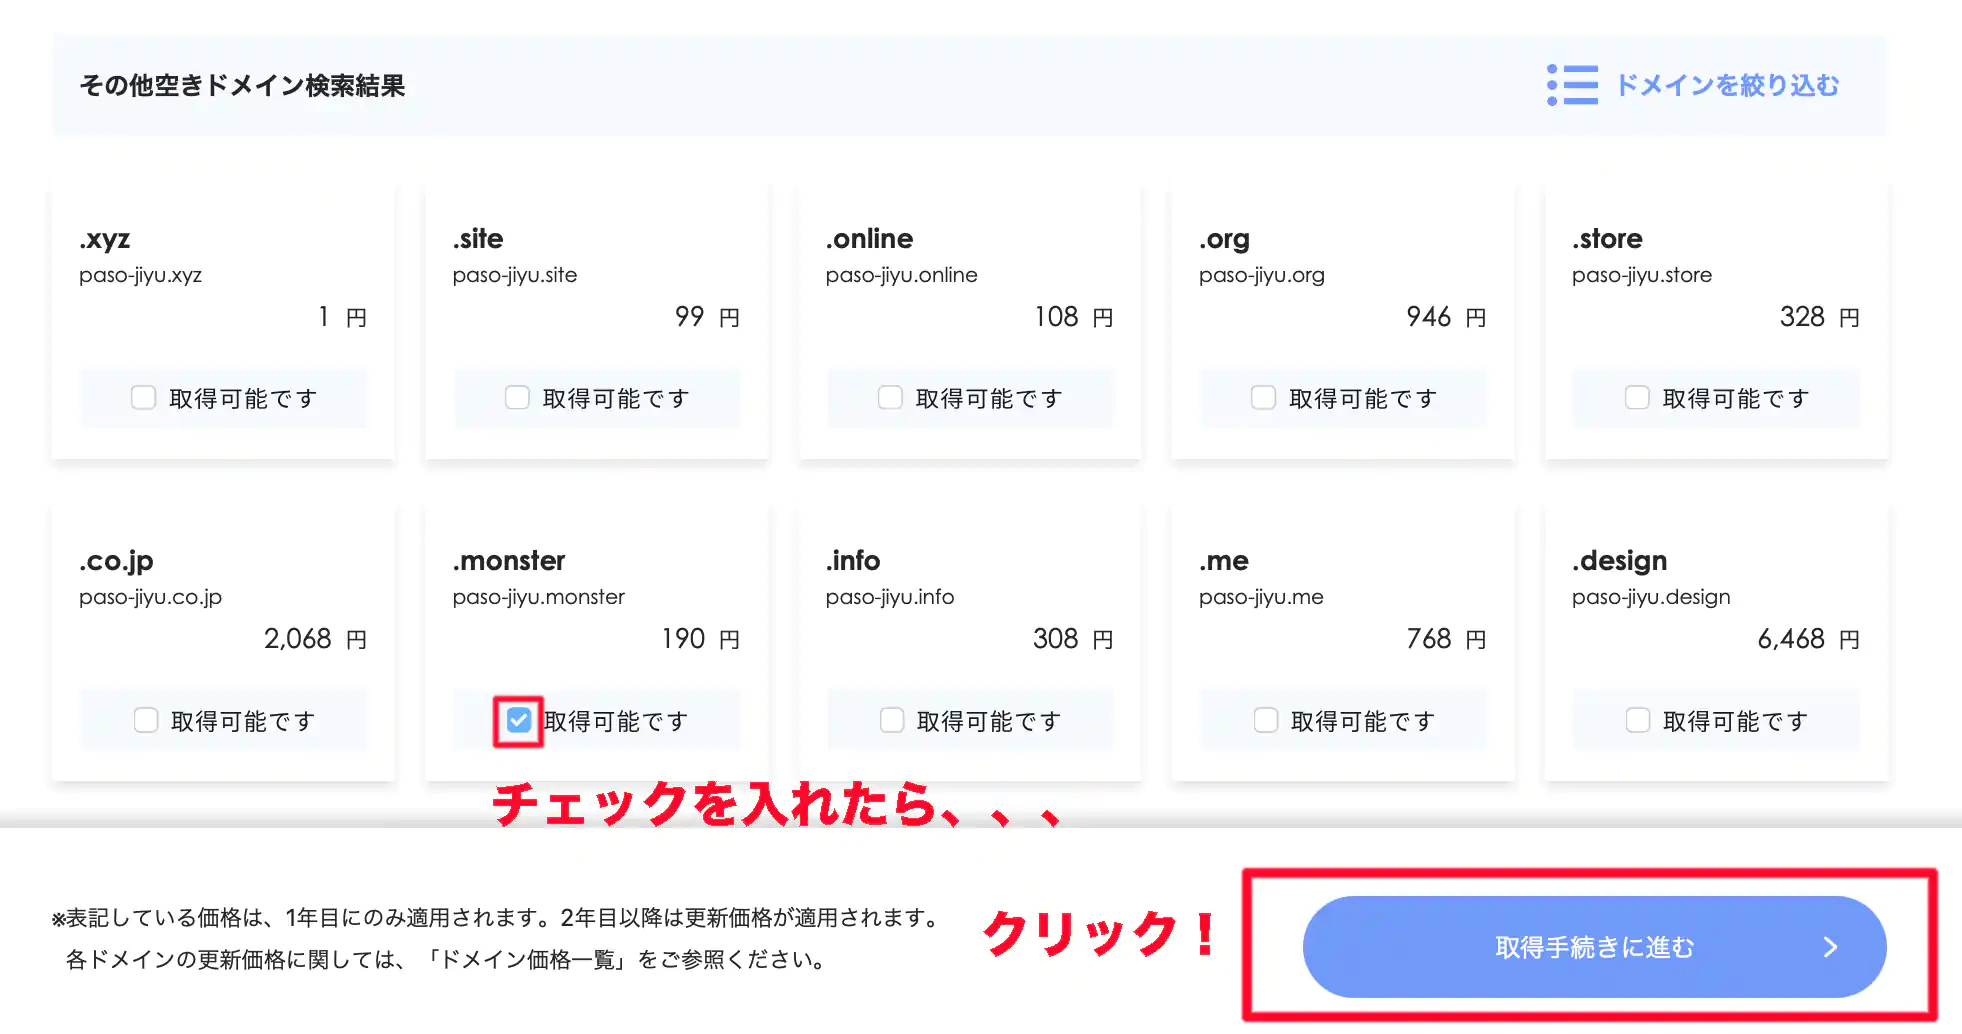Tick the .online availability checkbox
1962x1034 pixels.
pyautogui.click(x=890, y=397)
